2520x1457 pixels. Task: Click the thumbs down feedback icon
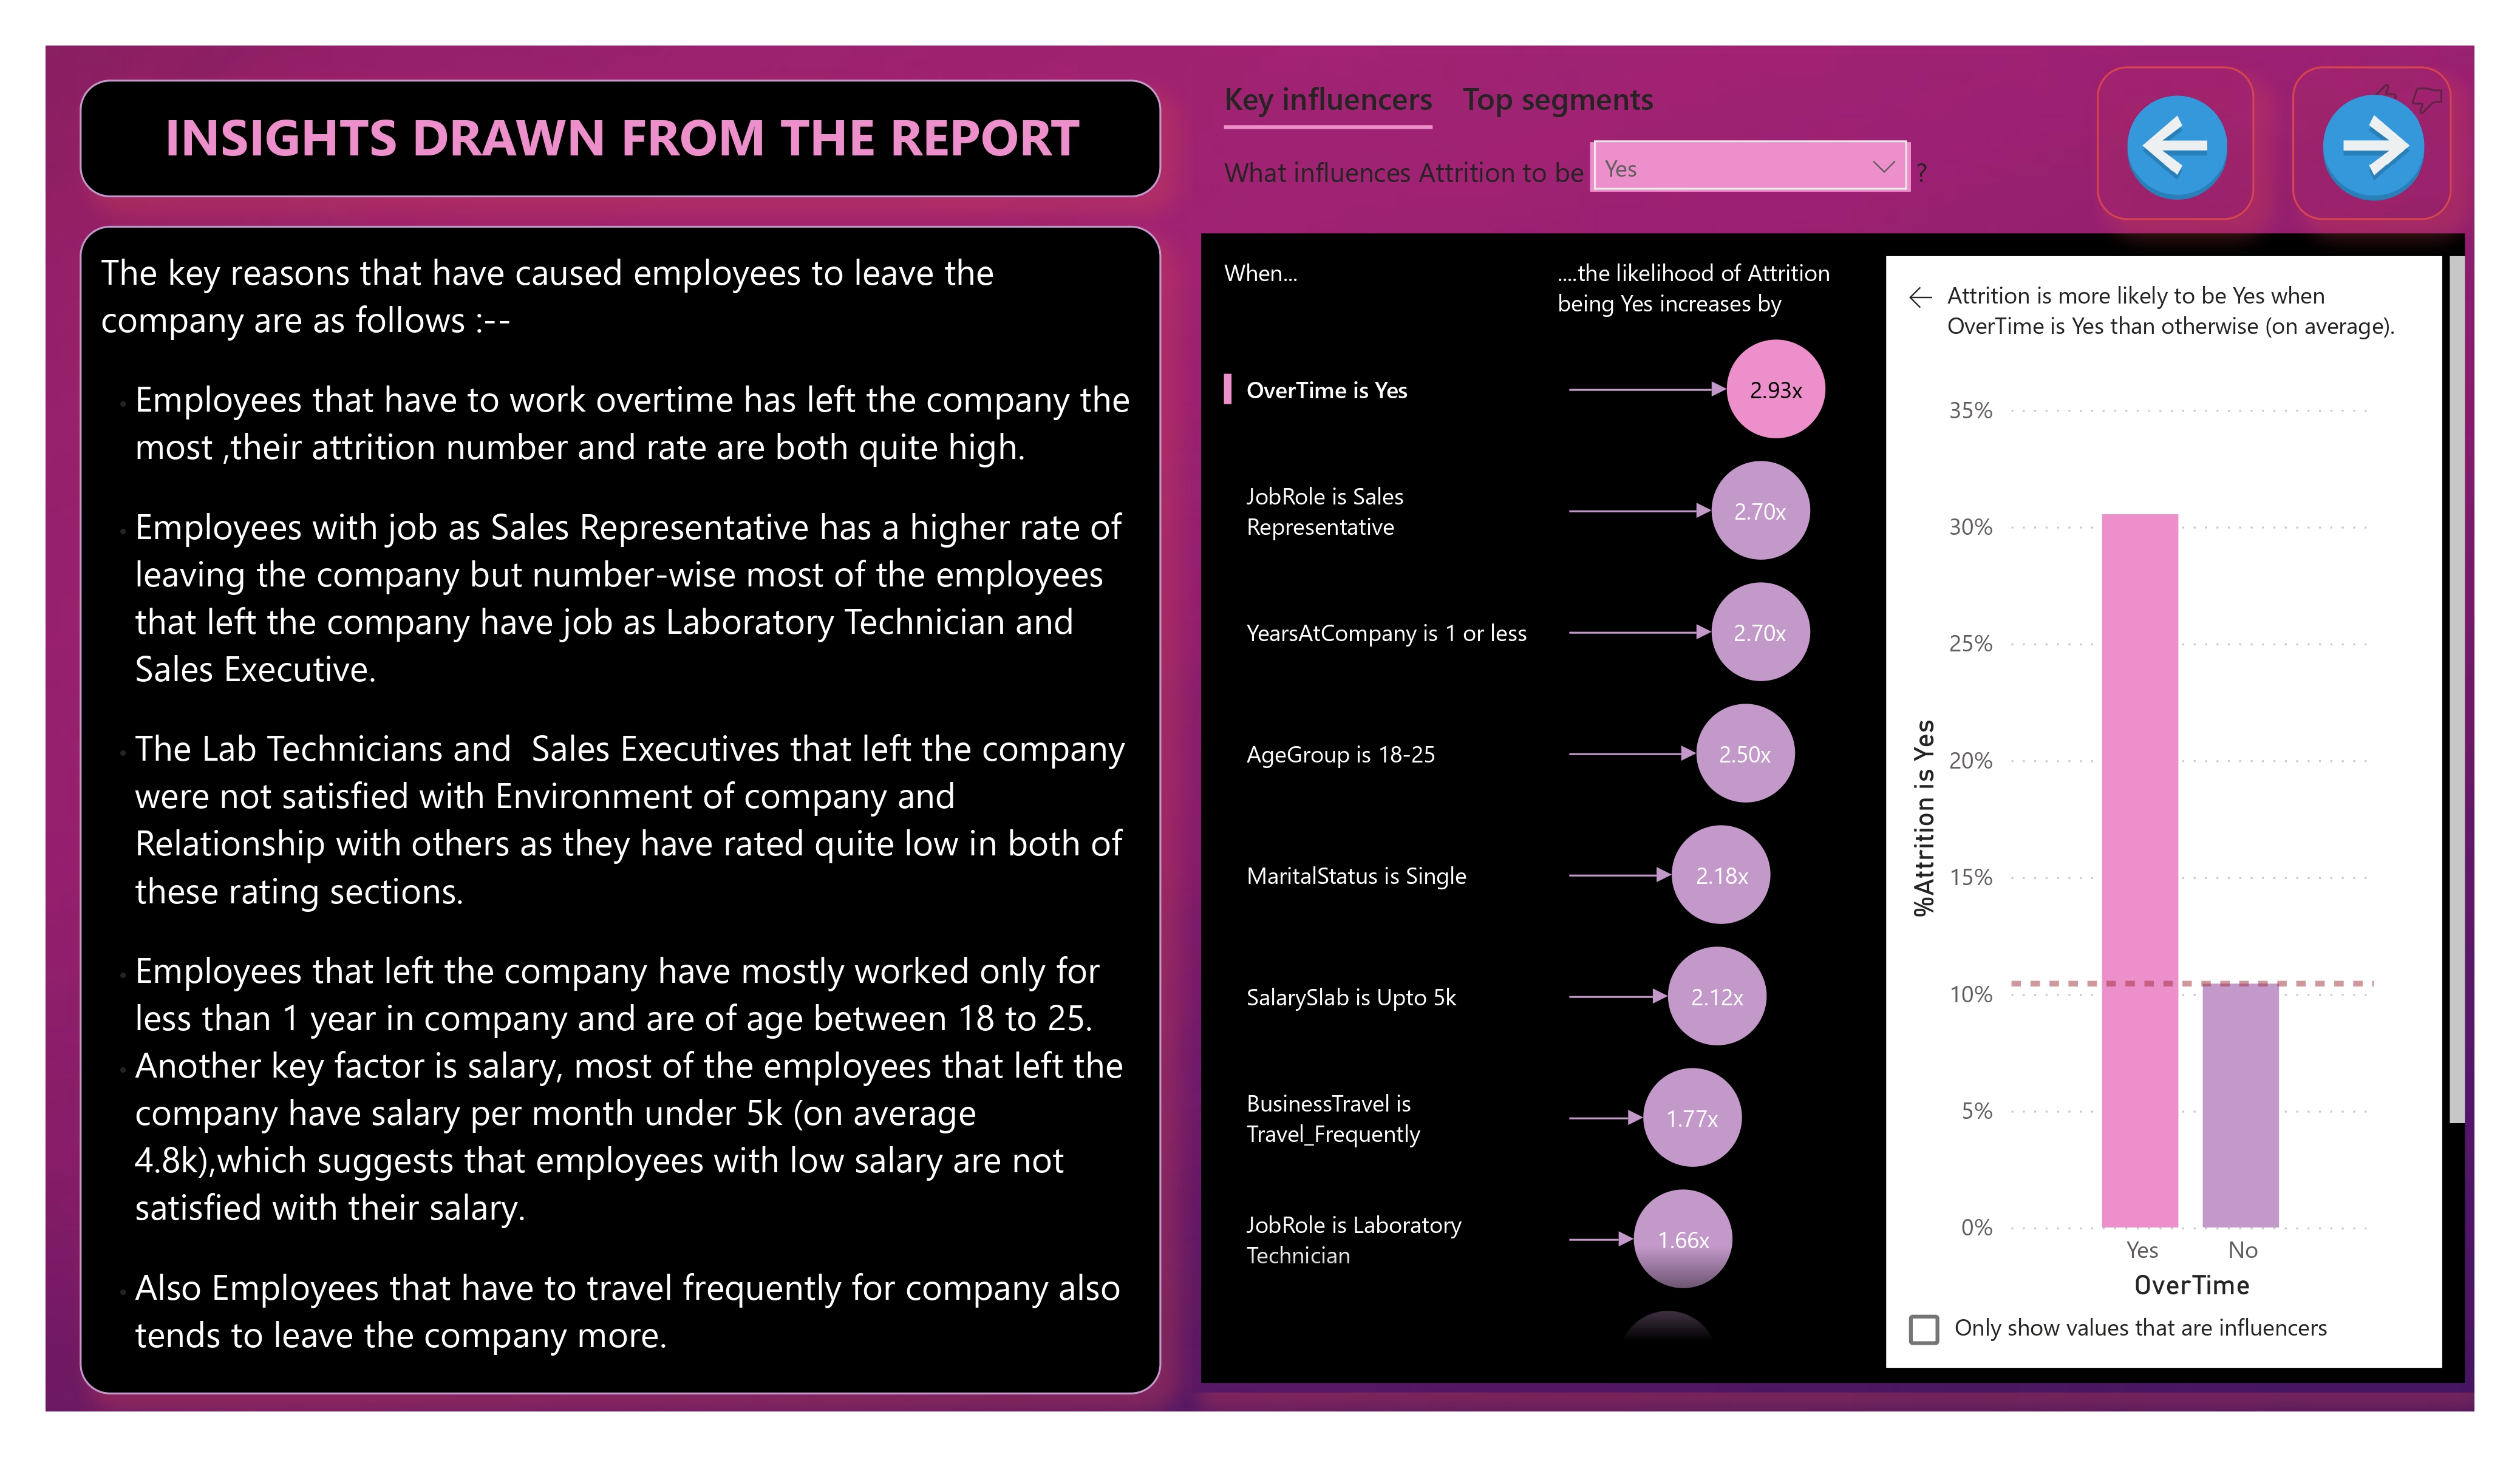(x=2427, y=98)
